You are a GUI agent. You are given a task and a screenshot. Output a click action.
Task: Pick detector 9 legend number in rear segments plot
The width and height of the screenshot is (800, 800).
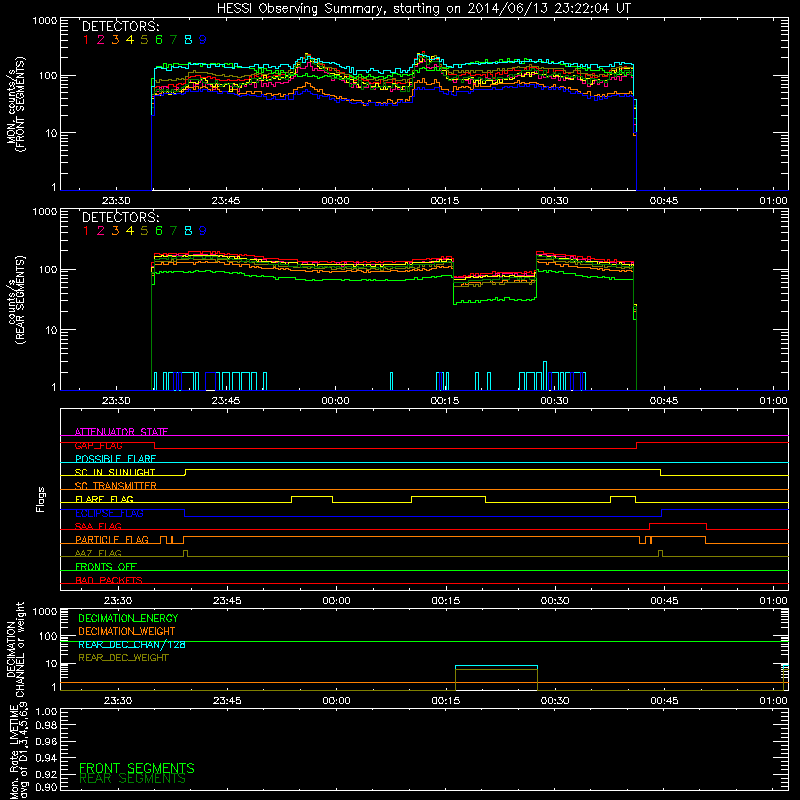[x=203, y=231]
